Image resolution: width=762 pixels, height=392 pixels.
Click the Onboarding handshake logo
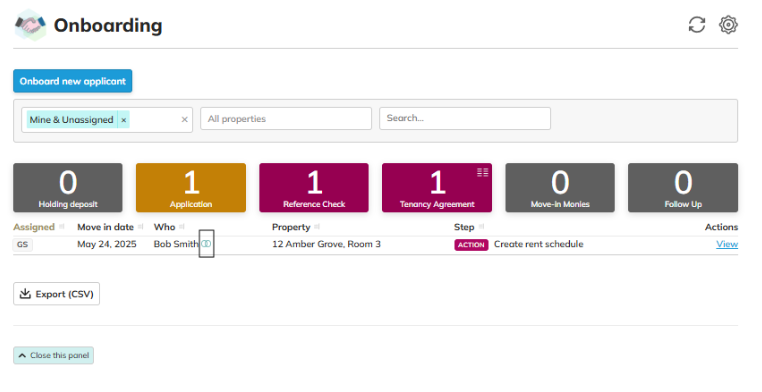30,25
